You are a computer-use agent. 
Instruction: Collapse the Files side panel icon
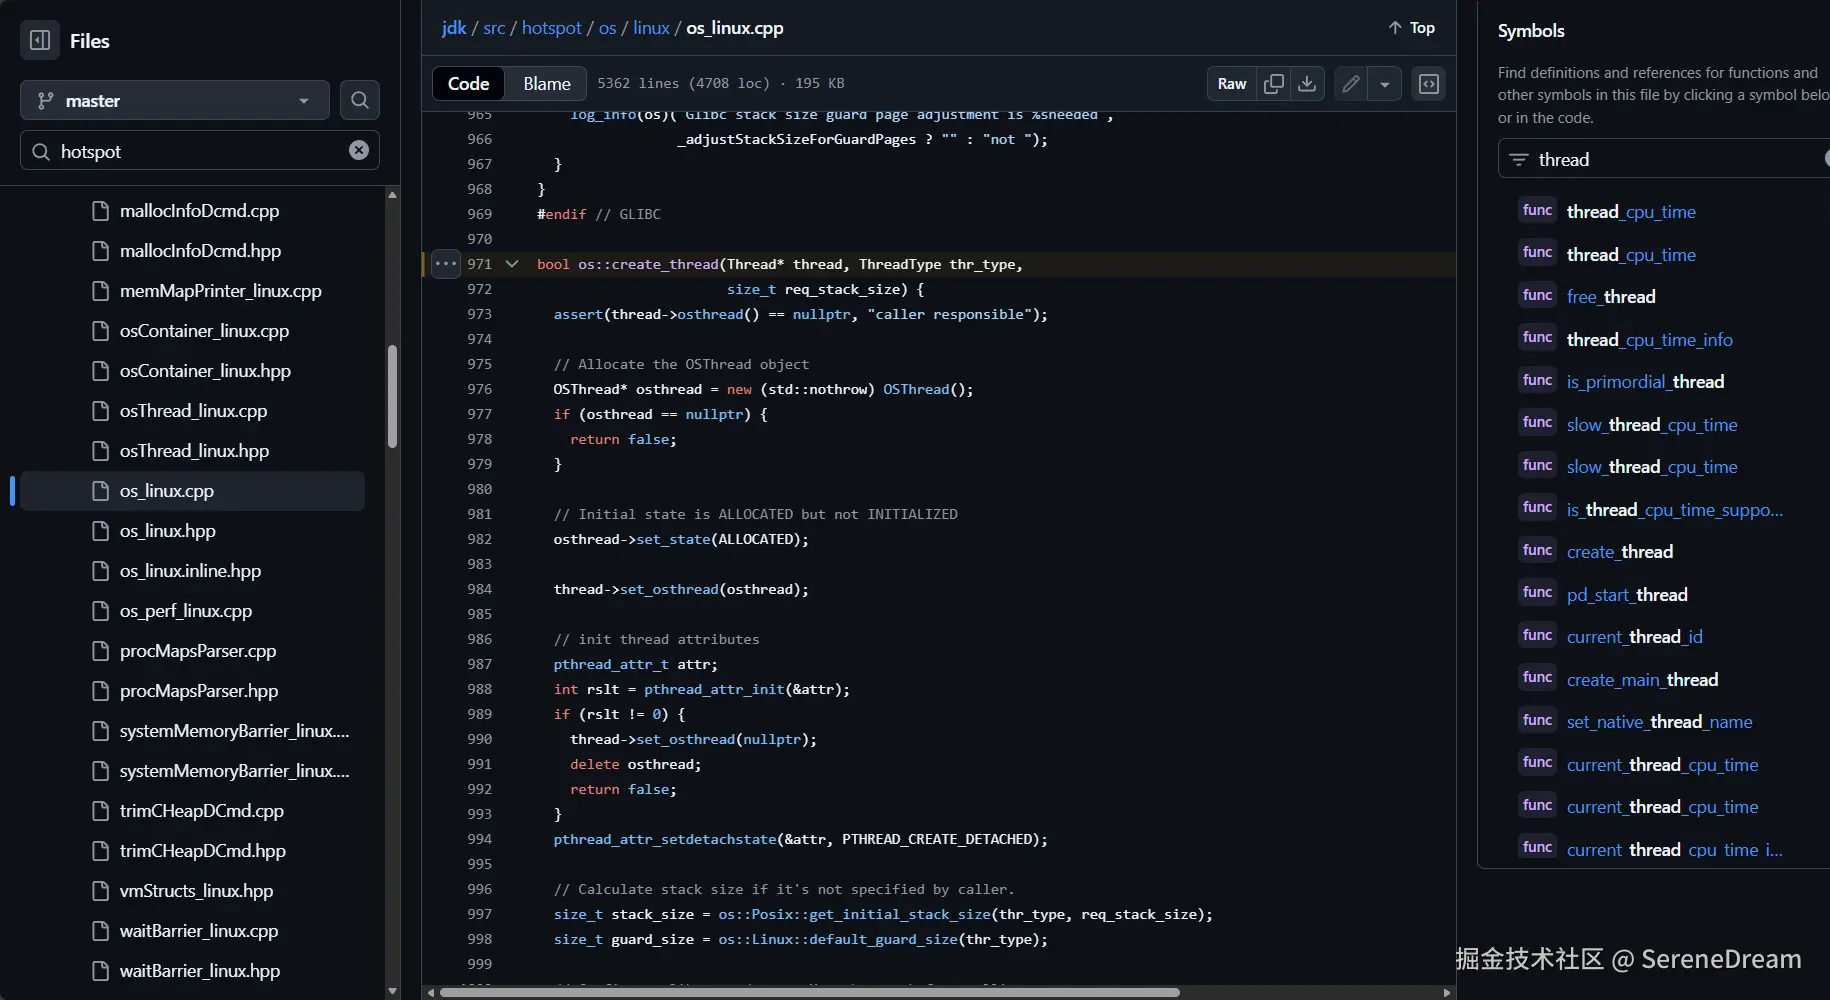(x=40, y=41)
